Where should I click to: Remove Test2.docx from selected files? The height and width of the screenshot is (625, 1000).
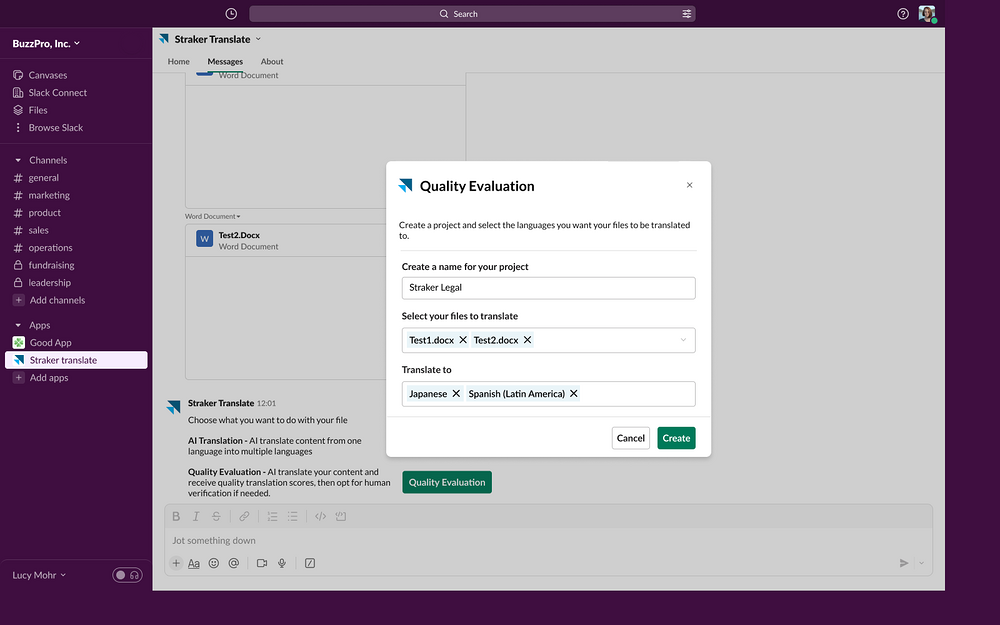tap(527, 340)
